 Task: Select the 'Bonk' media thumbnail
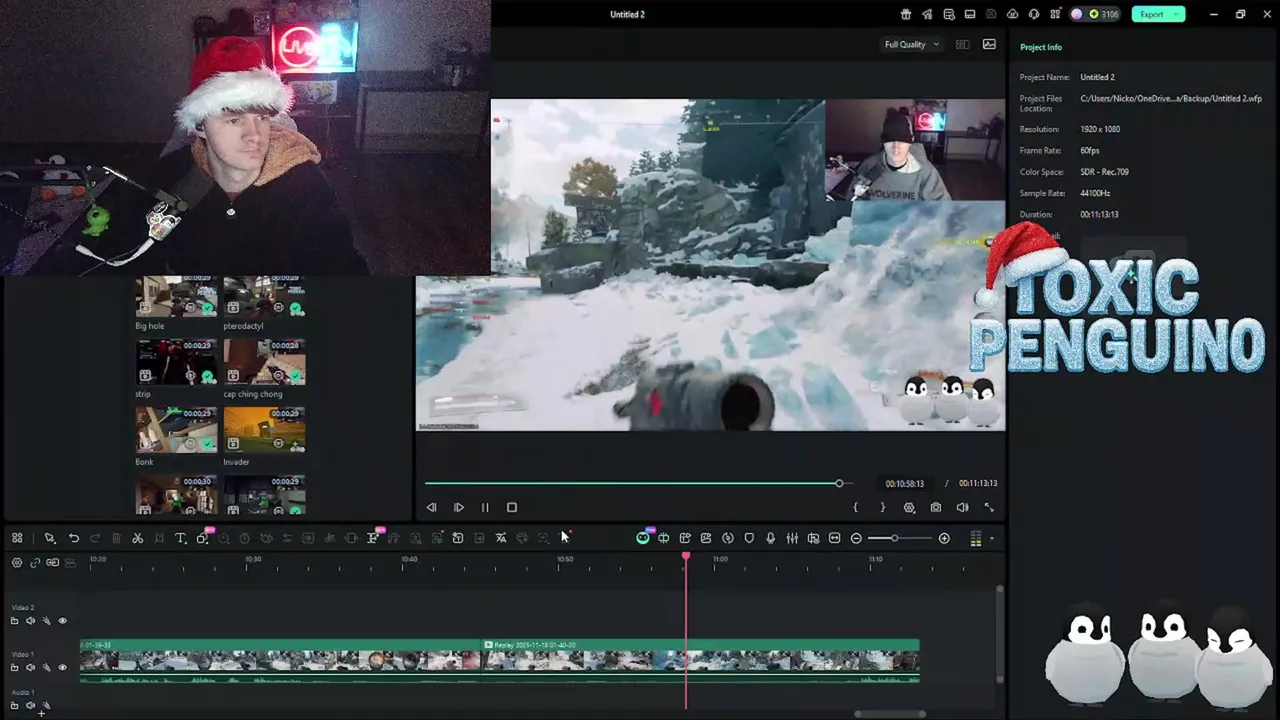click(176, 430)
